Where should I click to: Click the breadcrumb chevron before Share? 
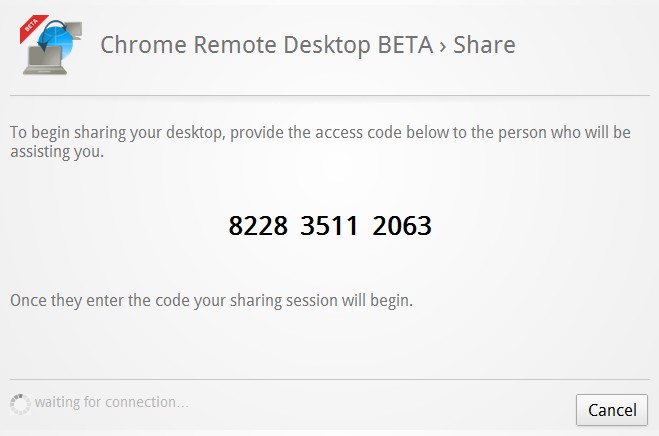(x=443, y=47)
